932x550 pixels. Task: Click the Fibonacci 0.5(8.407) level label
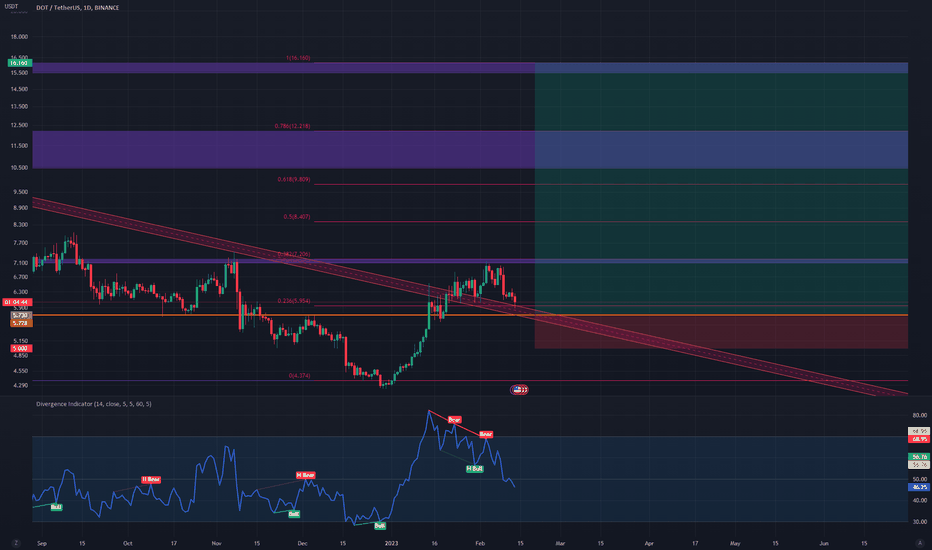pos(297,216)
